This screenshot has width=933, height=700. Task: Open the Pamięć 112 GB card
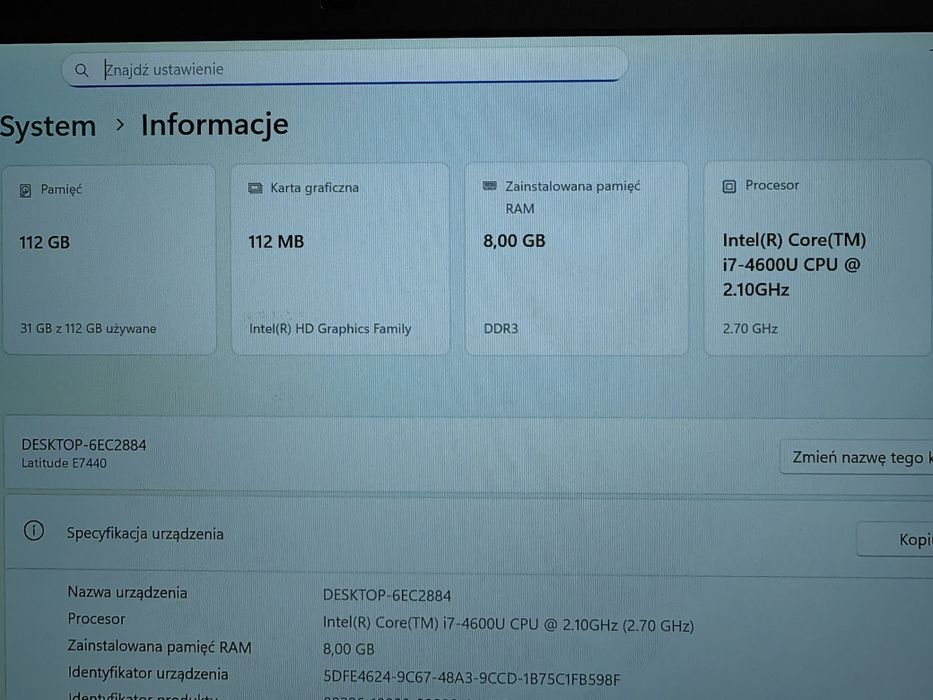pos(109,260)
